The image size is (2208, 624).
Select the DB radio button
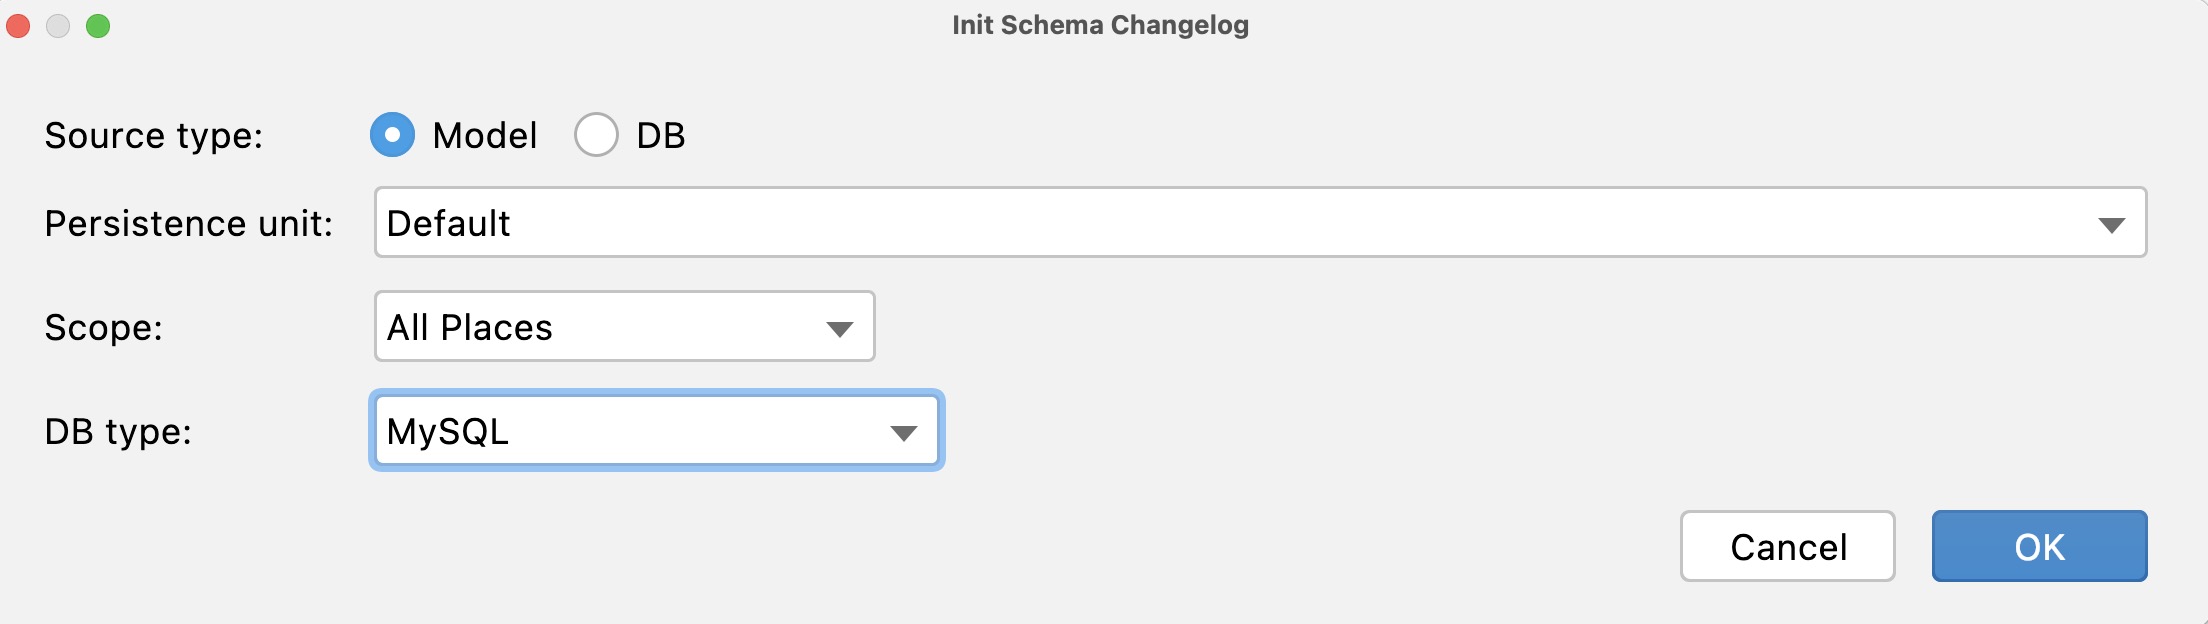coord(597,136)
